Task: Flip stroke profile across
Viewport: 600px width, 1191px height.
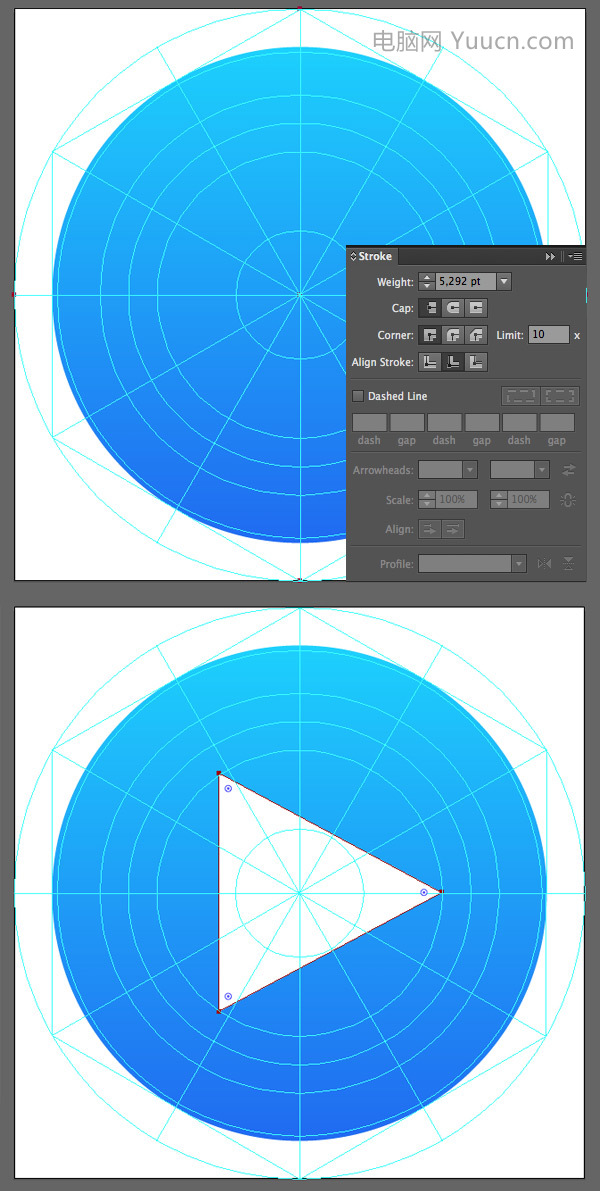Action: (x=568, y=564)
